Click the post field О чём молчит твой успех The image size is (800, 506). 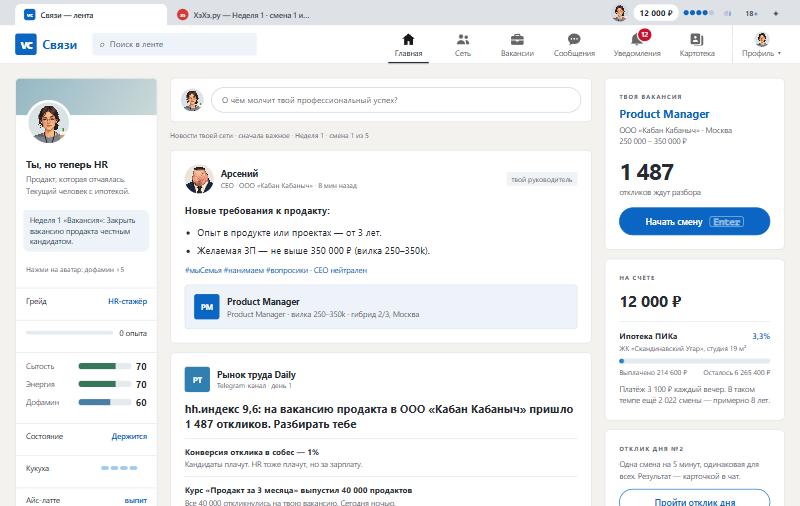point(396,100)
